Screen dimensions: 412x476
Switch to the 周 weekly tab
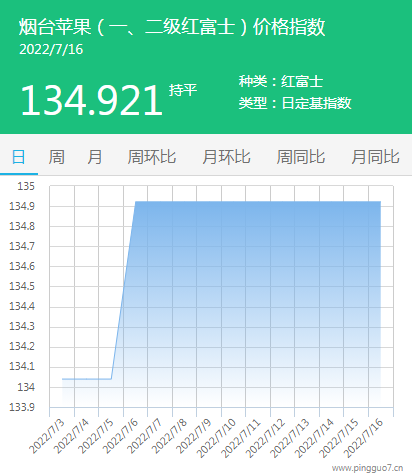tap(57, 157)
